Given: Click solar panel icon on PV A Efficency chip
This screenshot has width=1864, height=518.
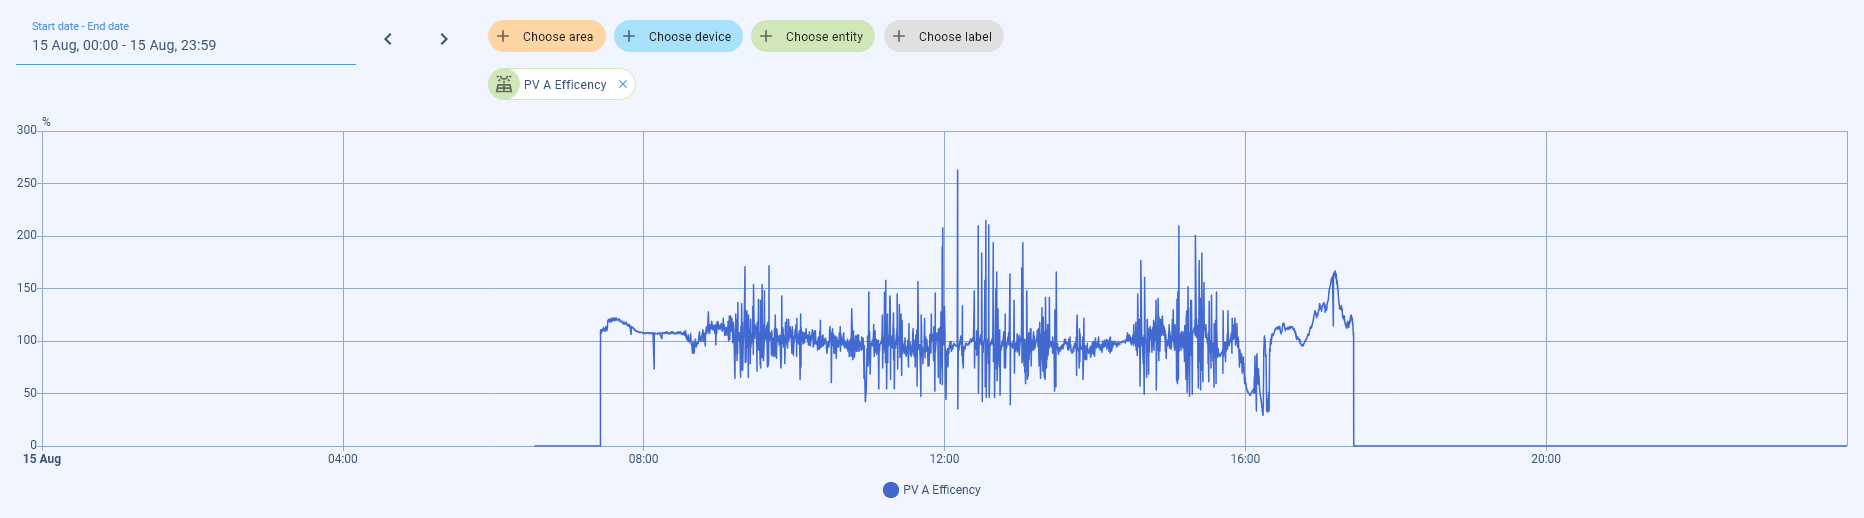Looking at the screenshot, I should pos(504,84).
